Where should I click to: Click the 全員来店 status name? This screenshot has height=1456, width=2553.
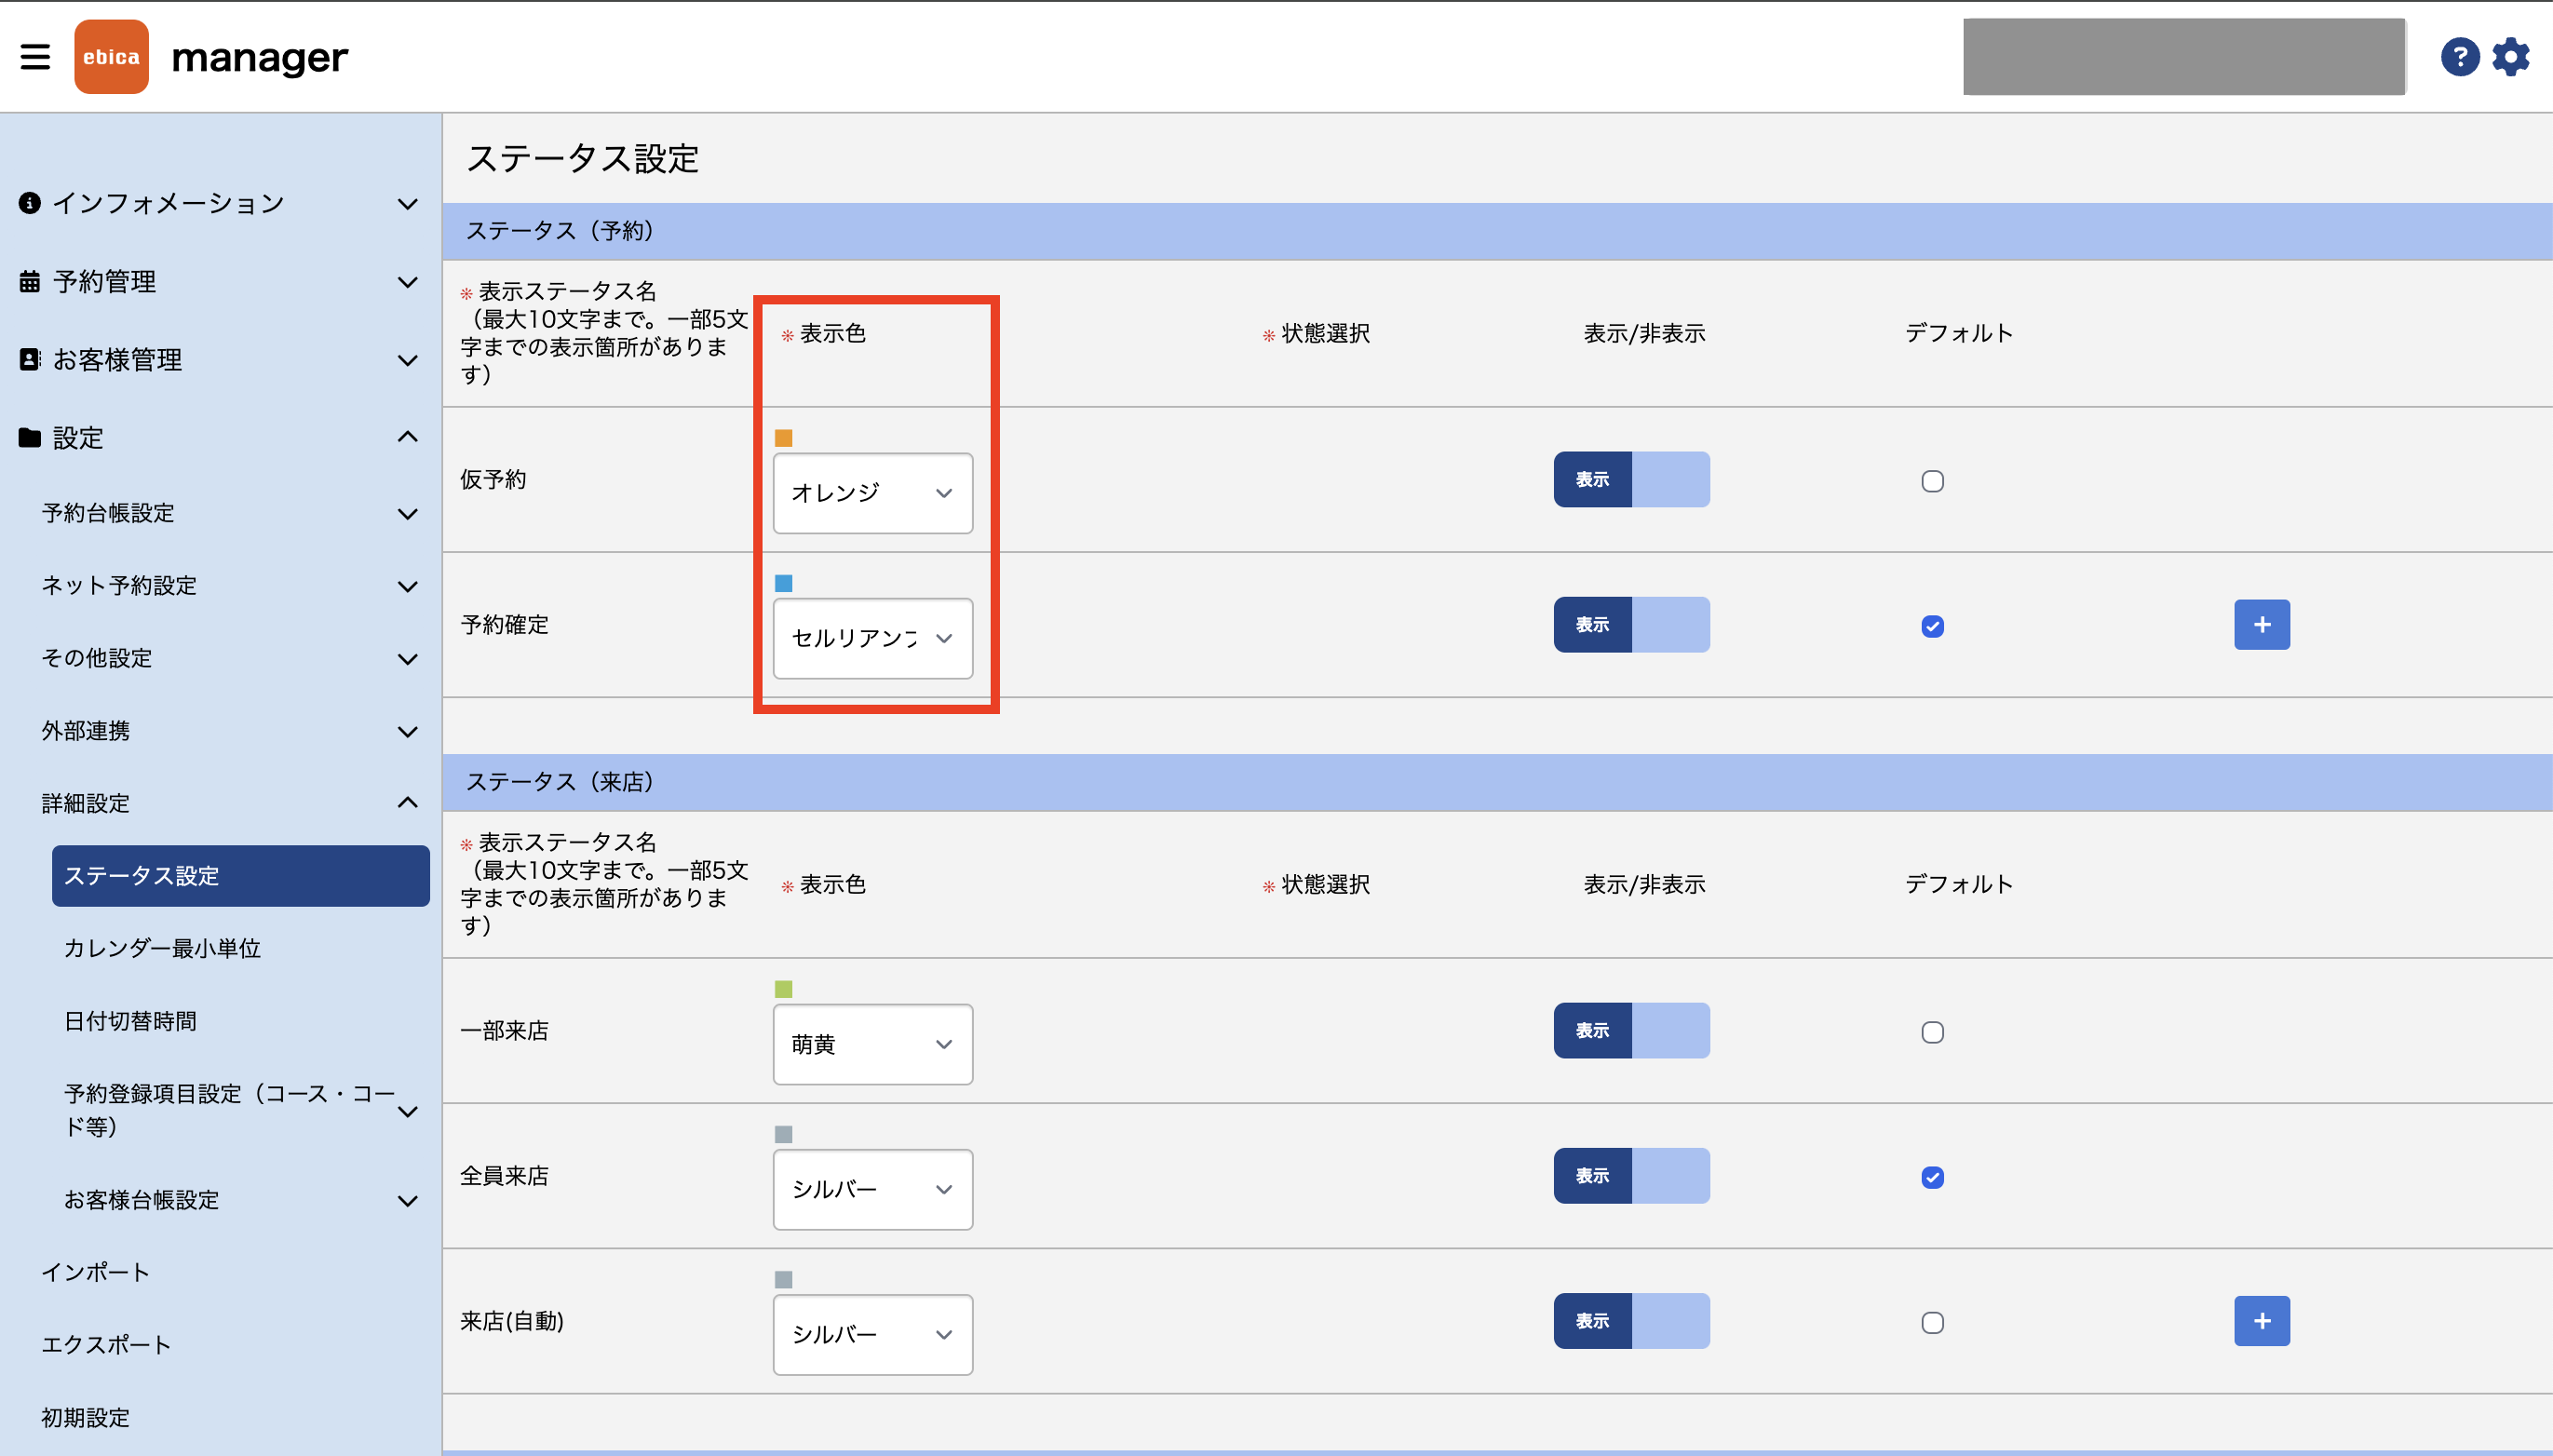[x=504, y=1176]
